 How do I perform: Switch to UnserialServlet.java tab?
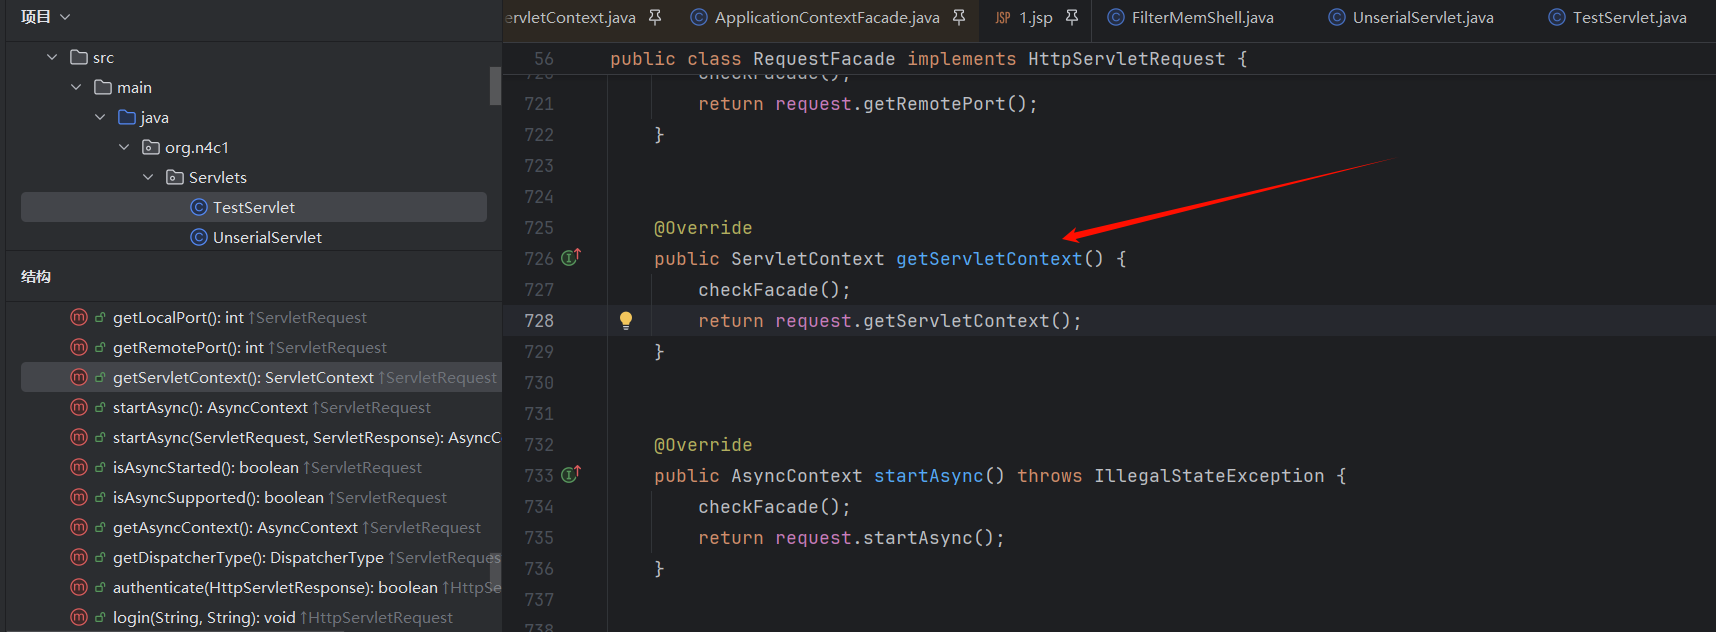click(x=1422, y=17)
